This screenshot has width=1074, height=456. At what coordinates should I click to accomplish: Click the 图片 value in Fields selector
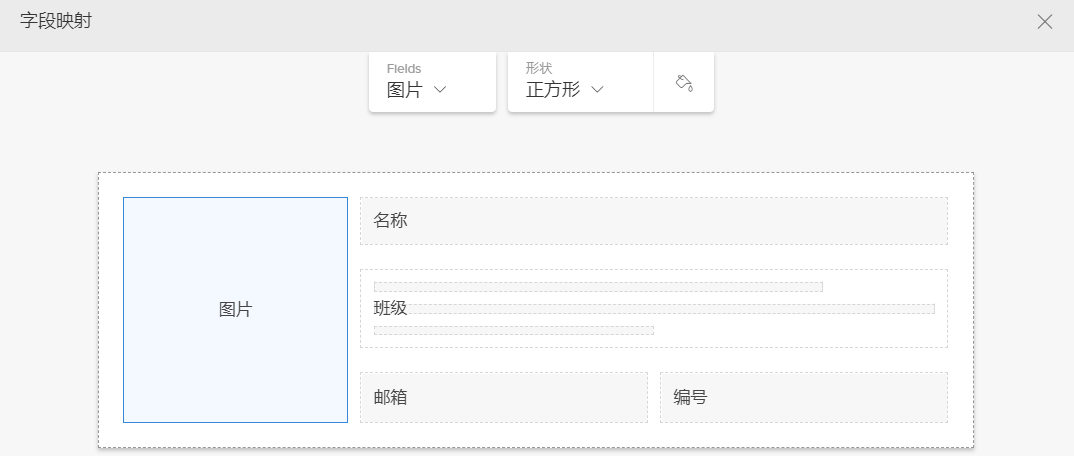(x=405, y=89)
